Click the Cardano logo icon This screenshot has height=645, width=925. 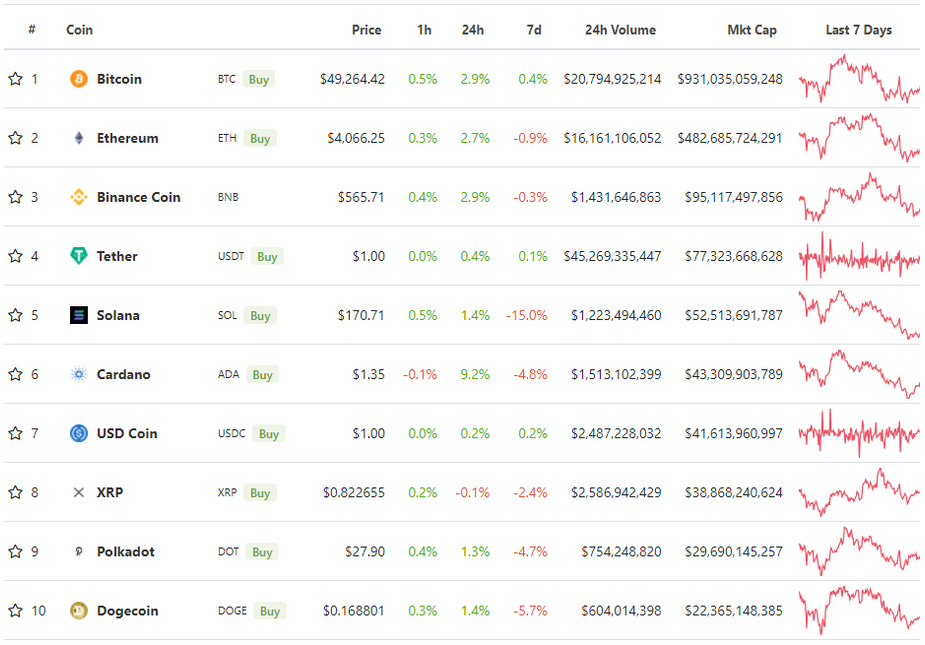tap(78, 374)
